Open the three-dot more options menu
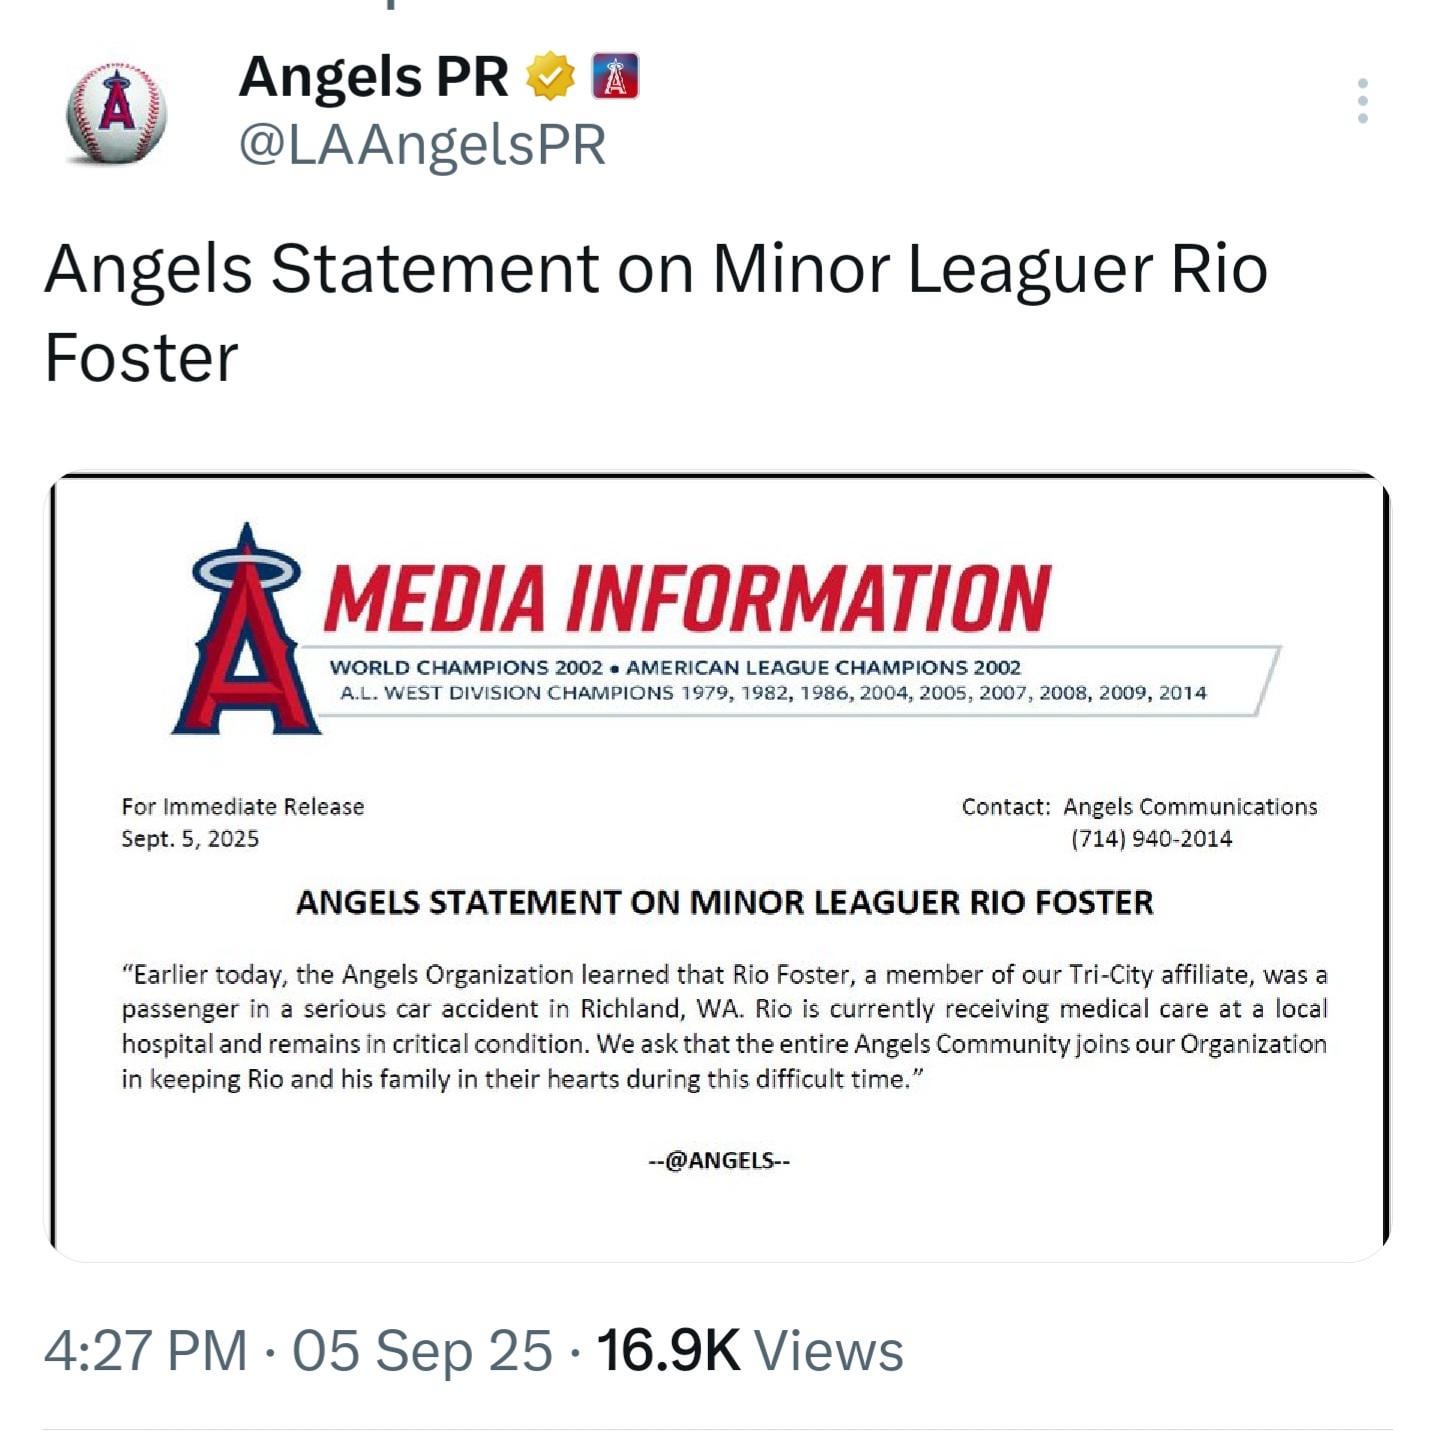Screen dimensions: 1438x1438 click(1362, 101)
